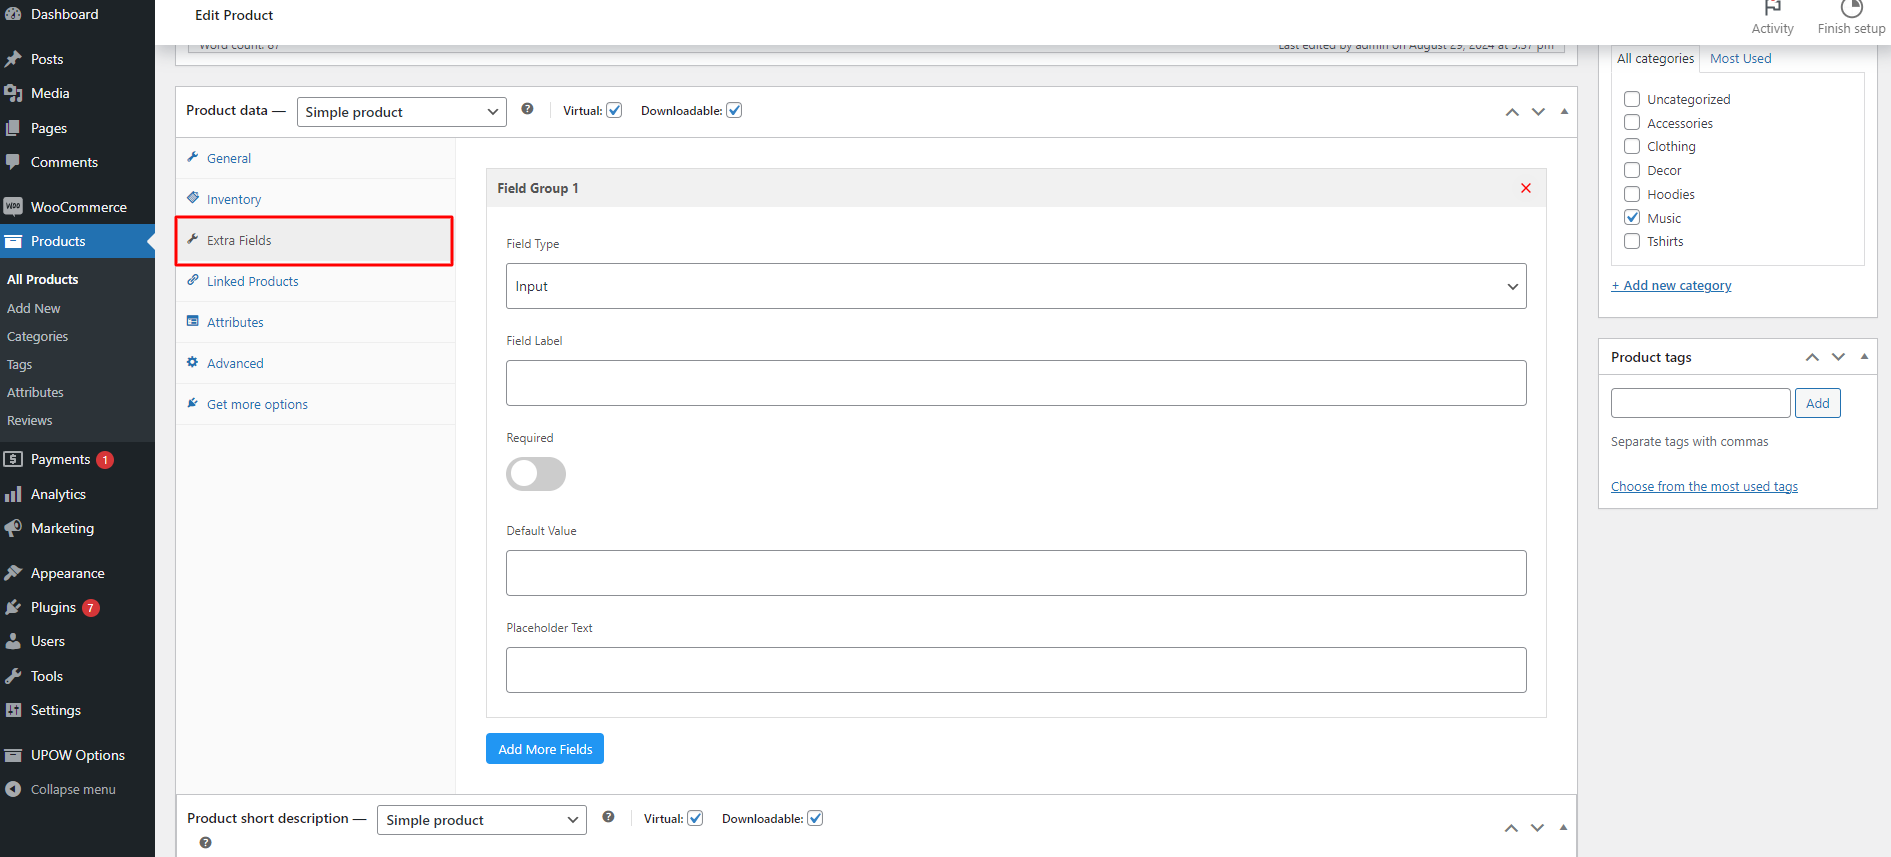Click the Collapse menu arrow icon
The width and height of the screenshot is (1891, 857).
tap(13, 789)
